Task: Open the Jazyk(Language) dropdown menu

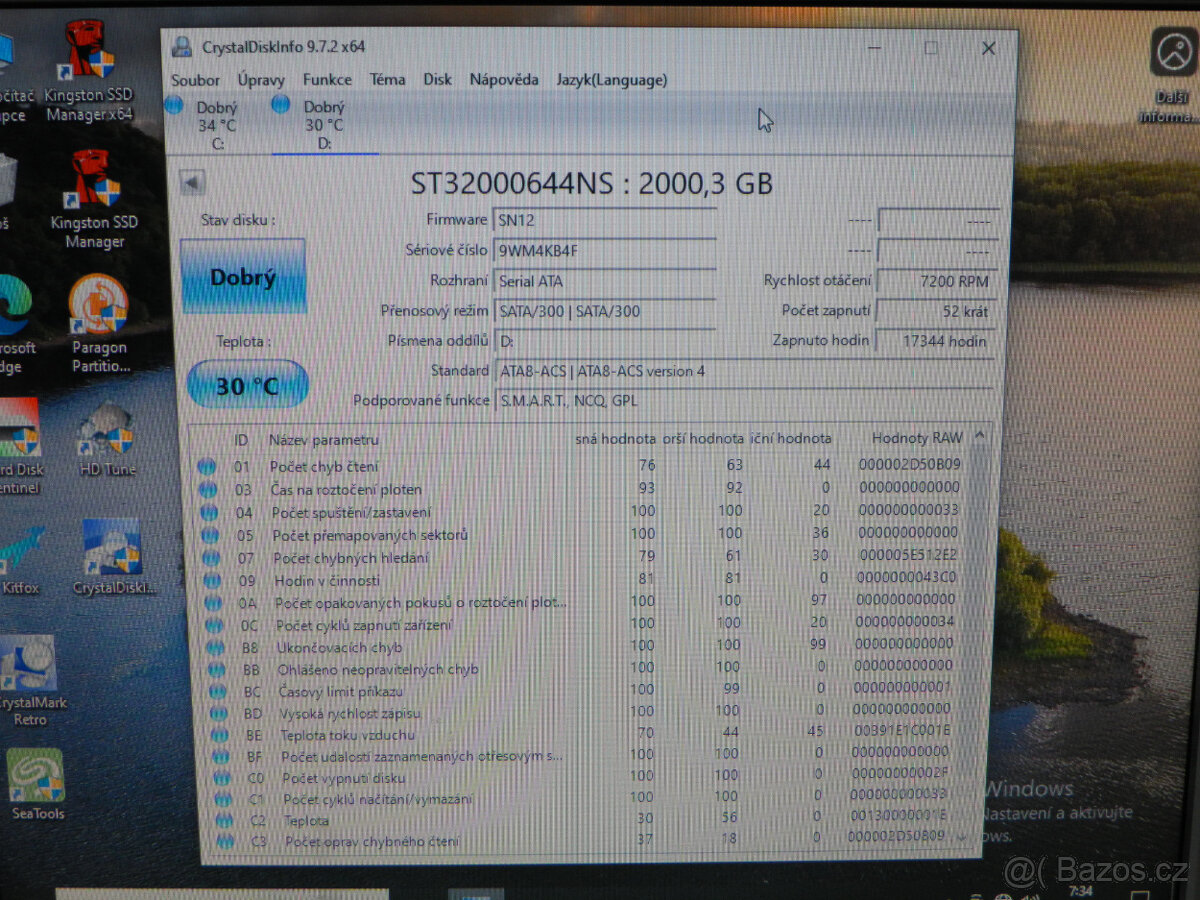Action: click(613, 79)
